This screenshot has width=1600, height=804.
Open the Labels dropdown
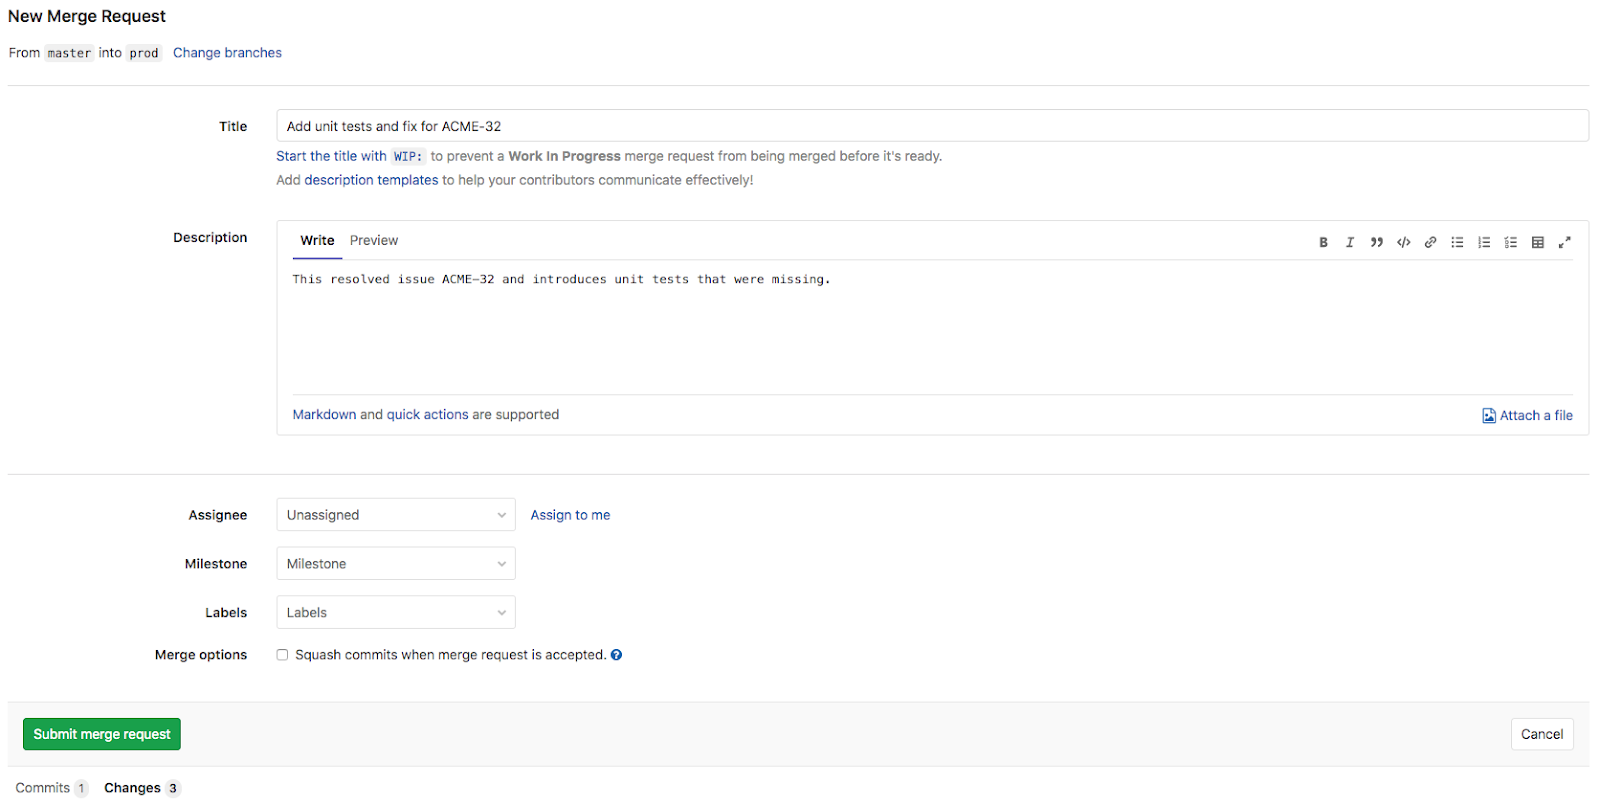[x=396, y=613]
